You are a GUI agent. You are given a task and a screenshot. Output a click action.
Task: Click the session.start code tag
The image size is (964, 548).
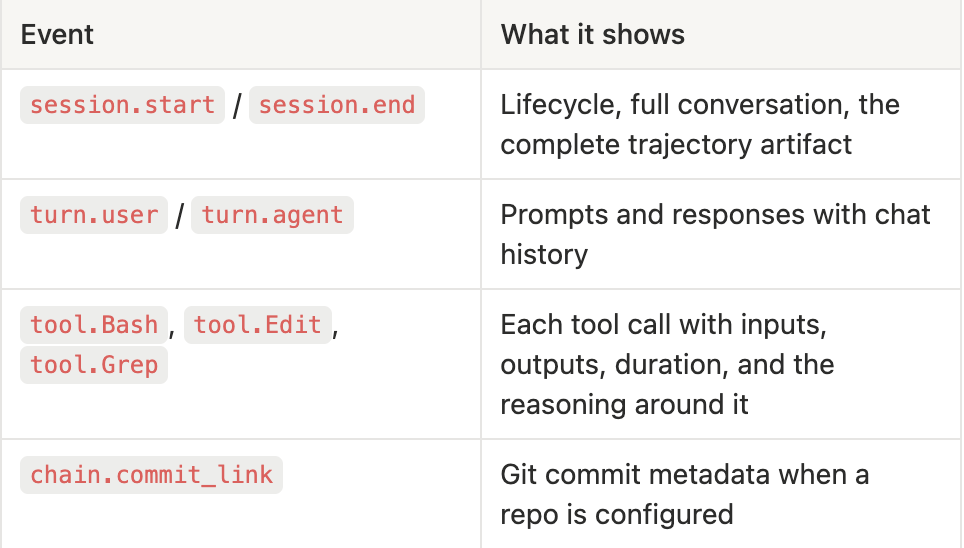pos(122,105)
